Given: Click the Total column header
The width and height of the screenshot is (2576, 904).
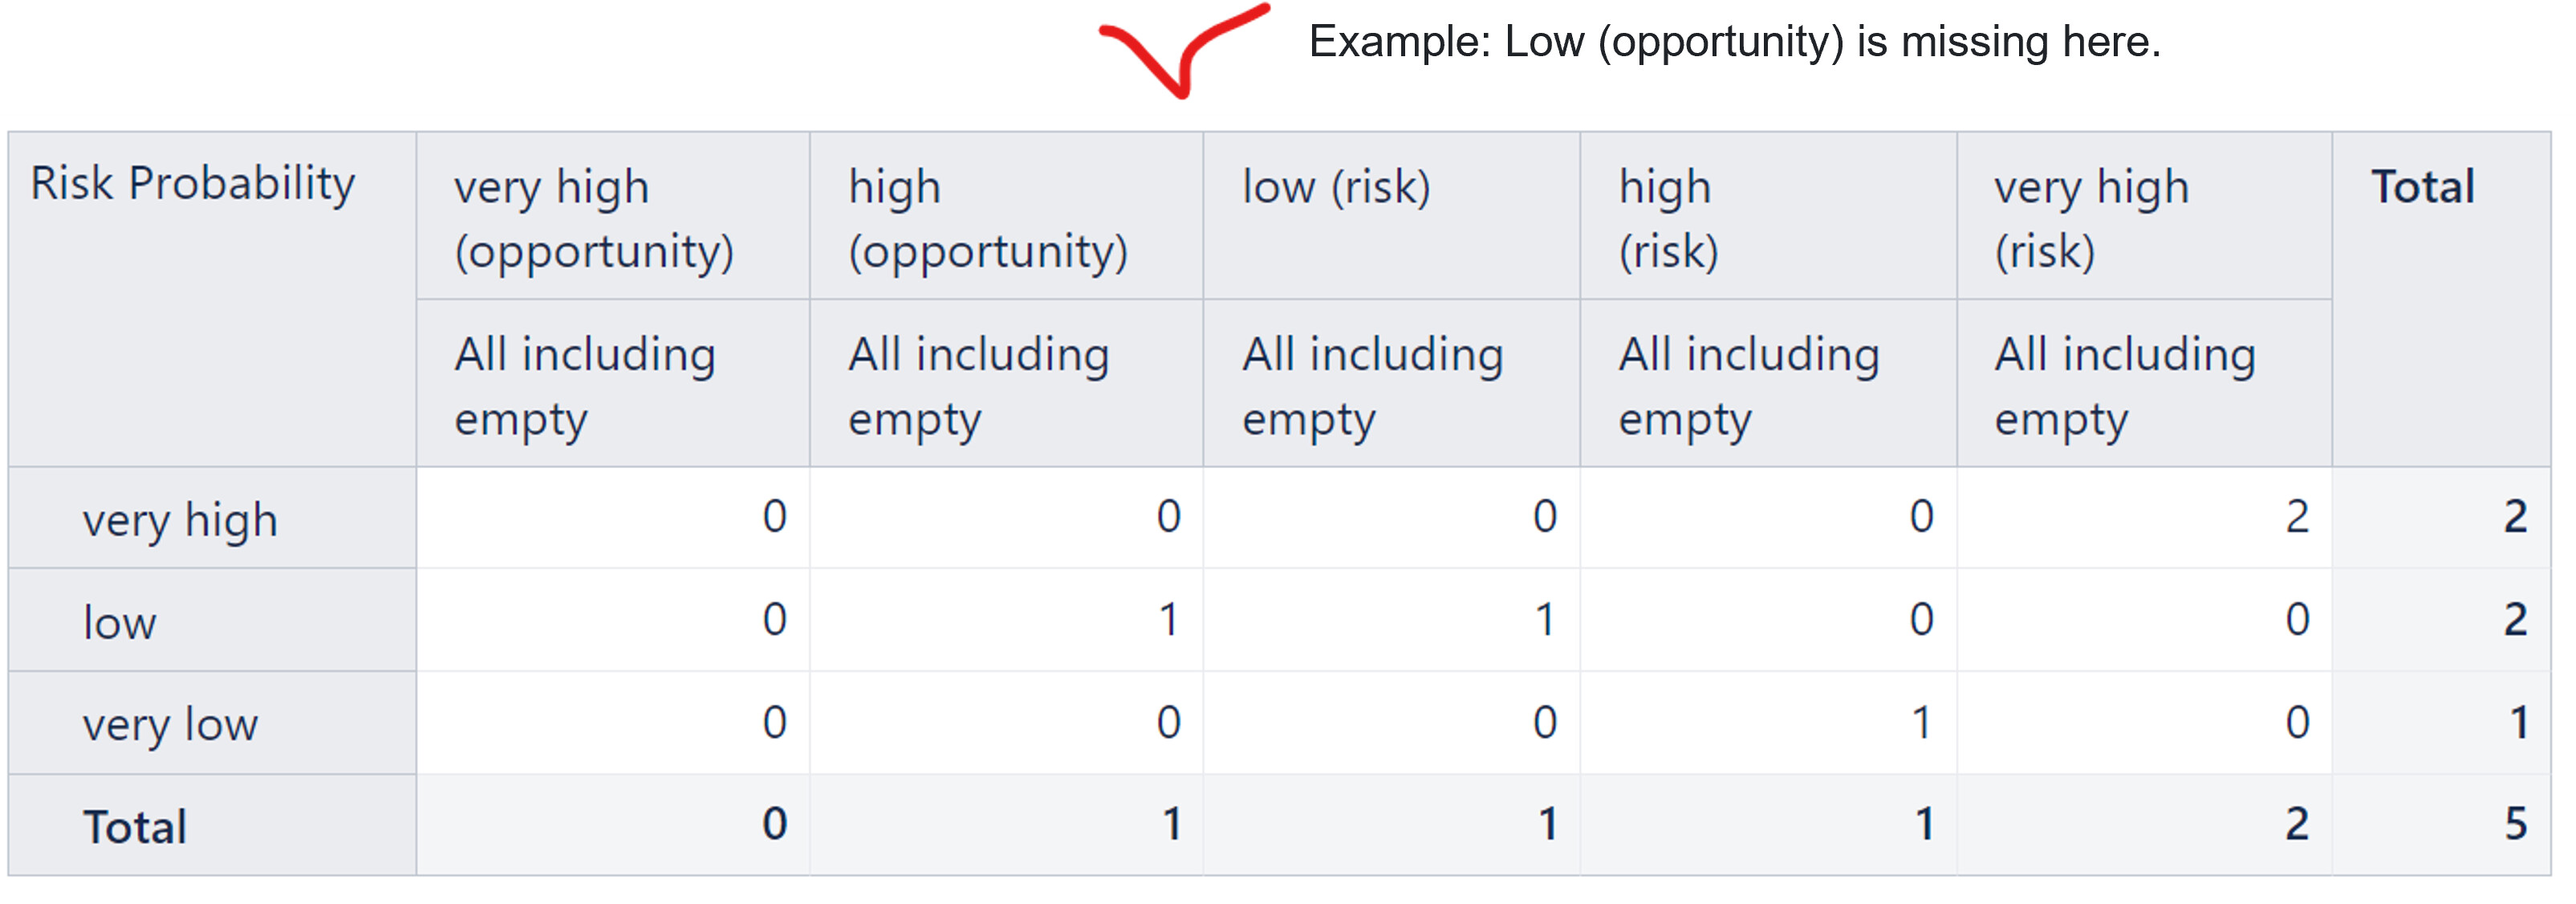Looking at the screenshot, I should 2423,187.
